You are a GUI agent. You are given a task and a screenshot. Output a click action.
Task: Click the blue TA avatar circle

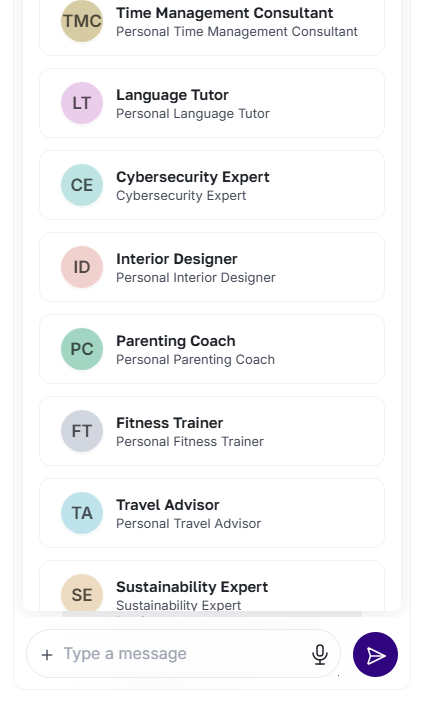(x=82, y=513)
